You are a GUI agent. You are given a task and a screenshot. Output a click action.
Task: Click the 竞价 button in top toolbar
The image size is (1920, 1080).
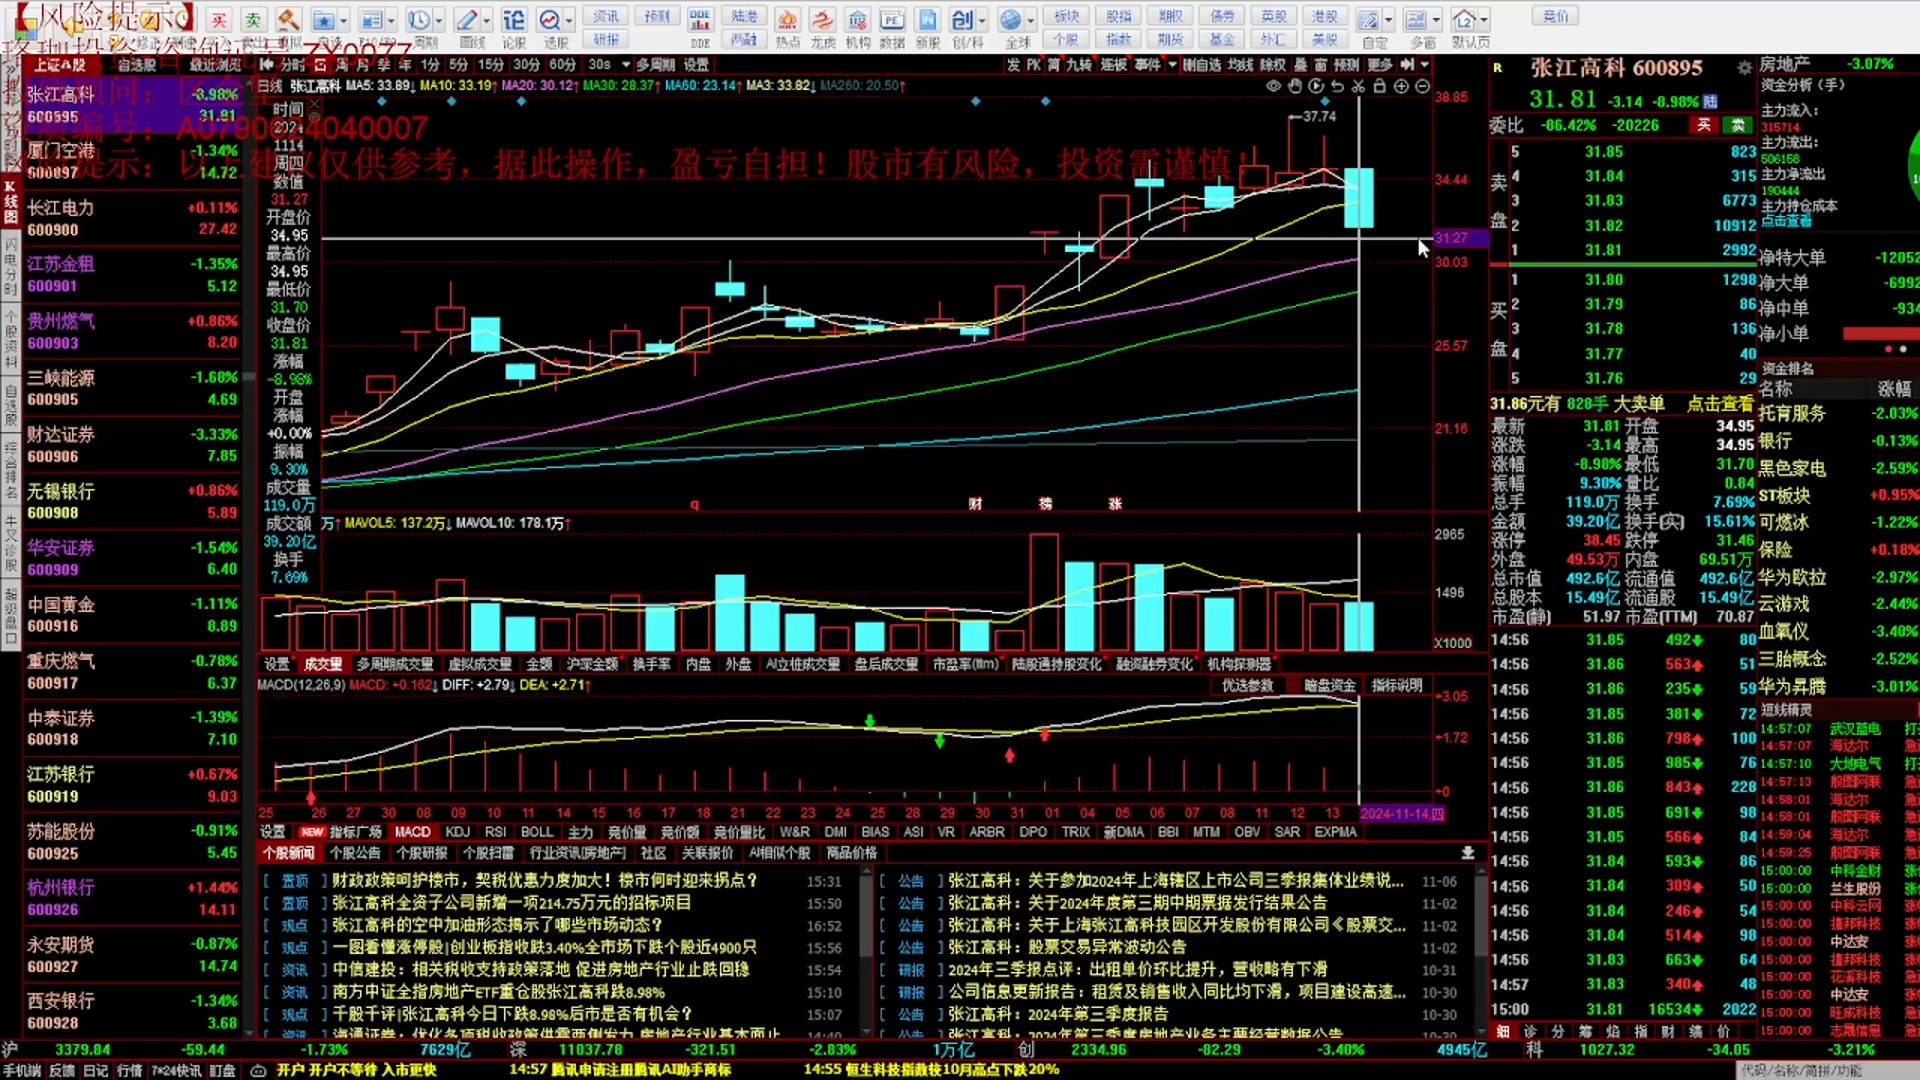[x=1556, y=16]
